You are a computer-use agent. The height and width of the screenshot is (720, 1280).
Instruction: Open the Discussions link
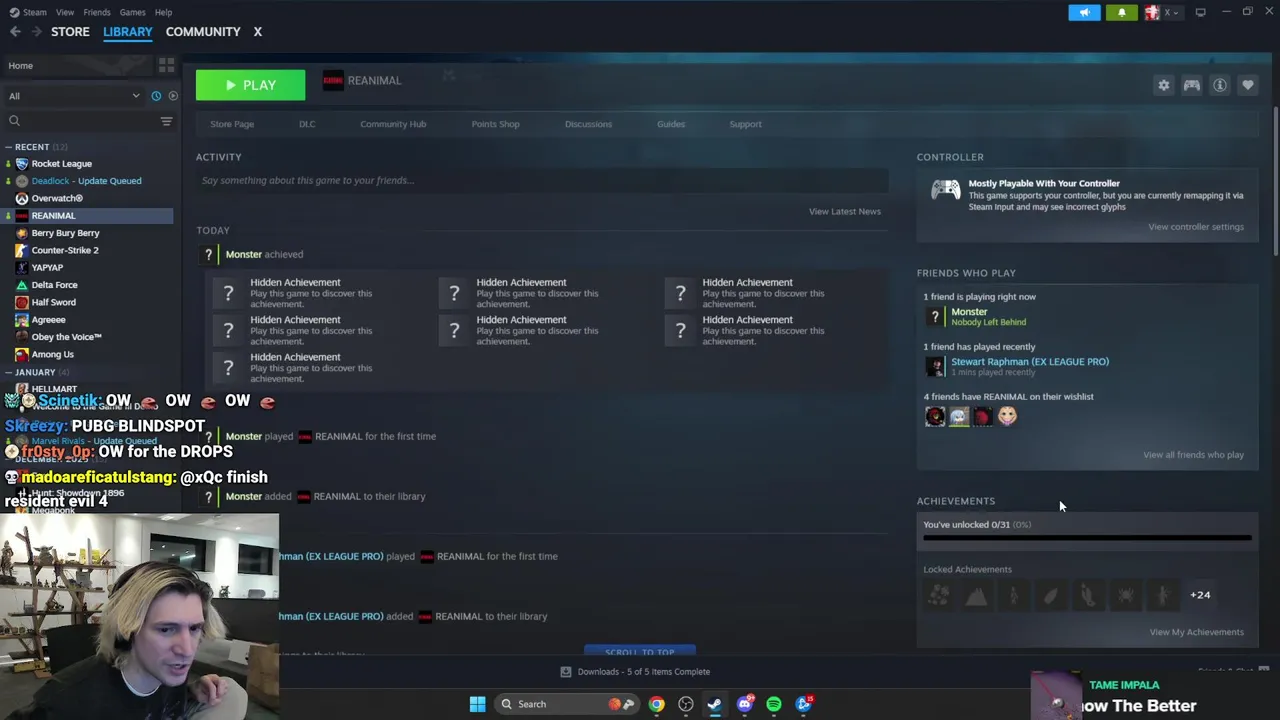pyautogui.click(x=588, y=124)
